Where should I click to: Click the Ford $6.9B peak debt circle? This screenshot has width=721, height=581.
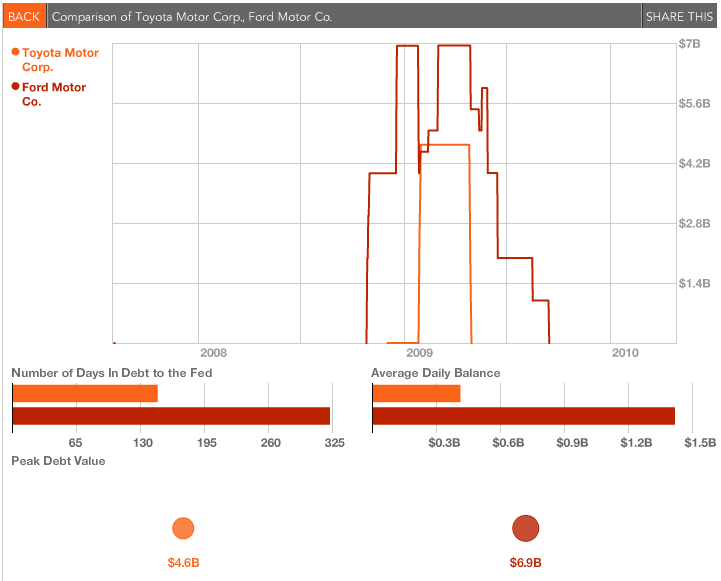pos(526,528)
